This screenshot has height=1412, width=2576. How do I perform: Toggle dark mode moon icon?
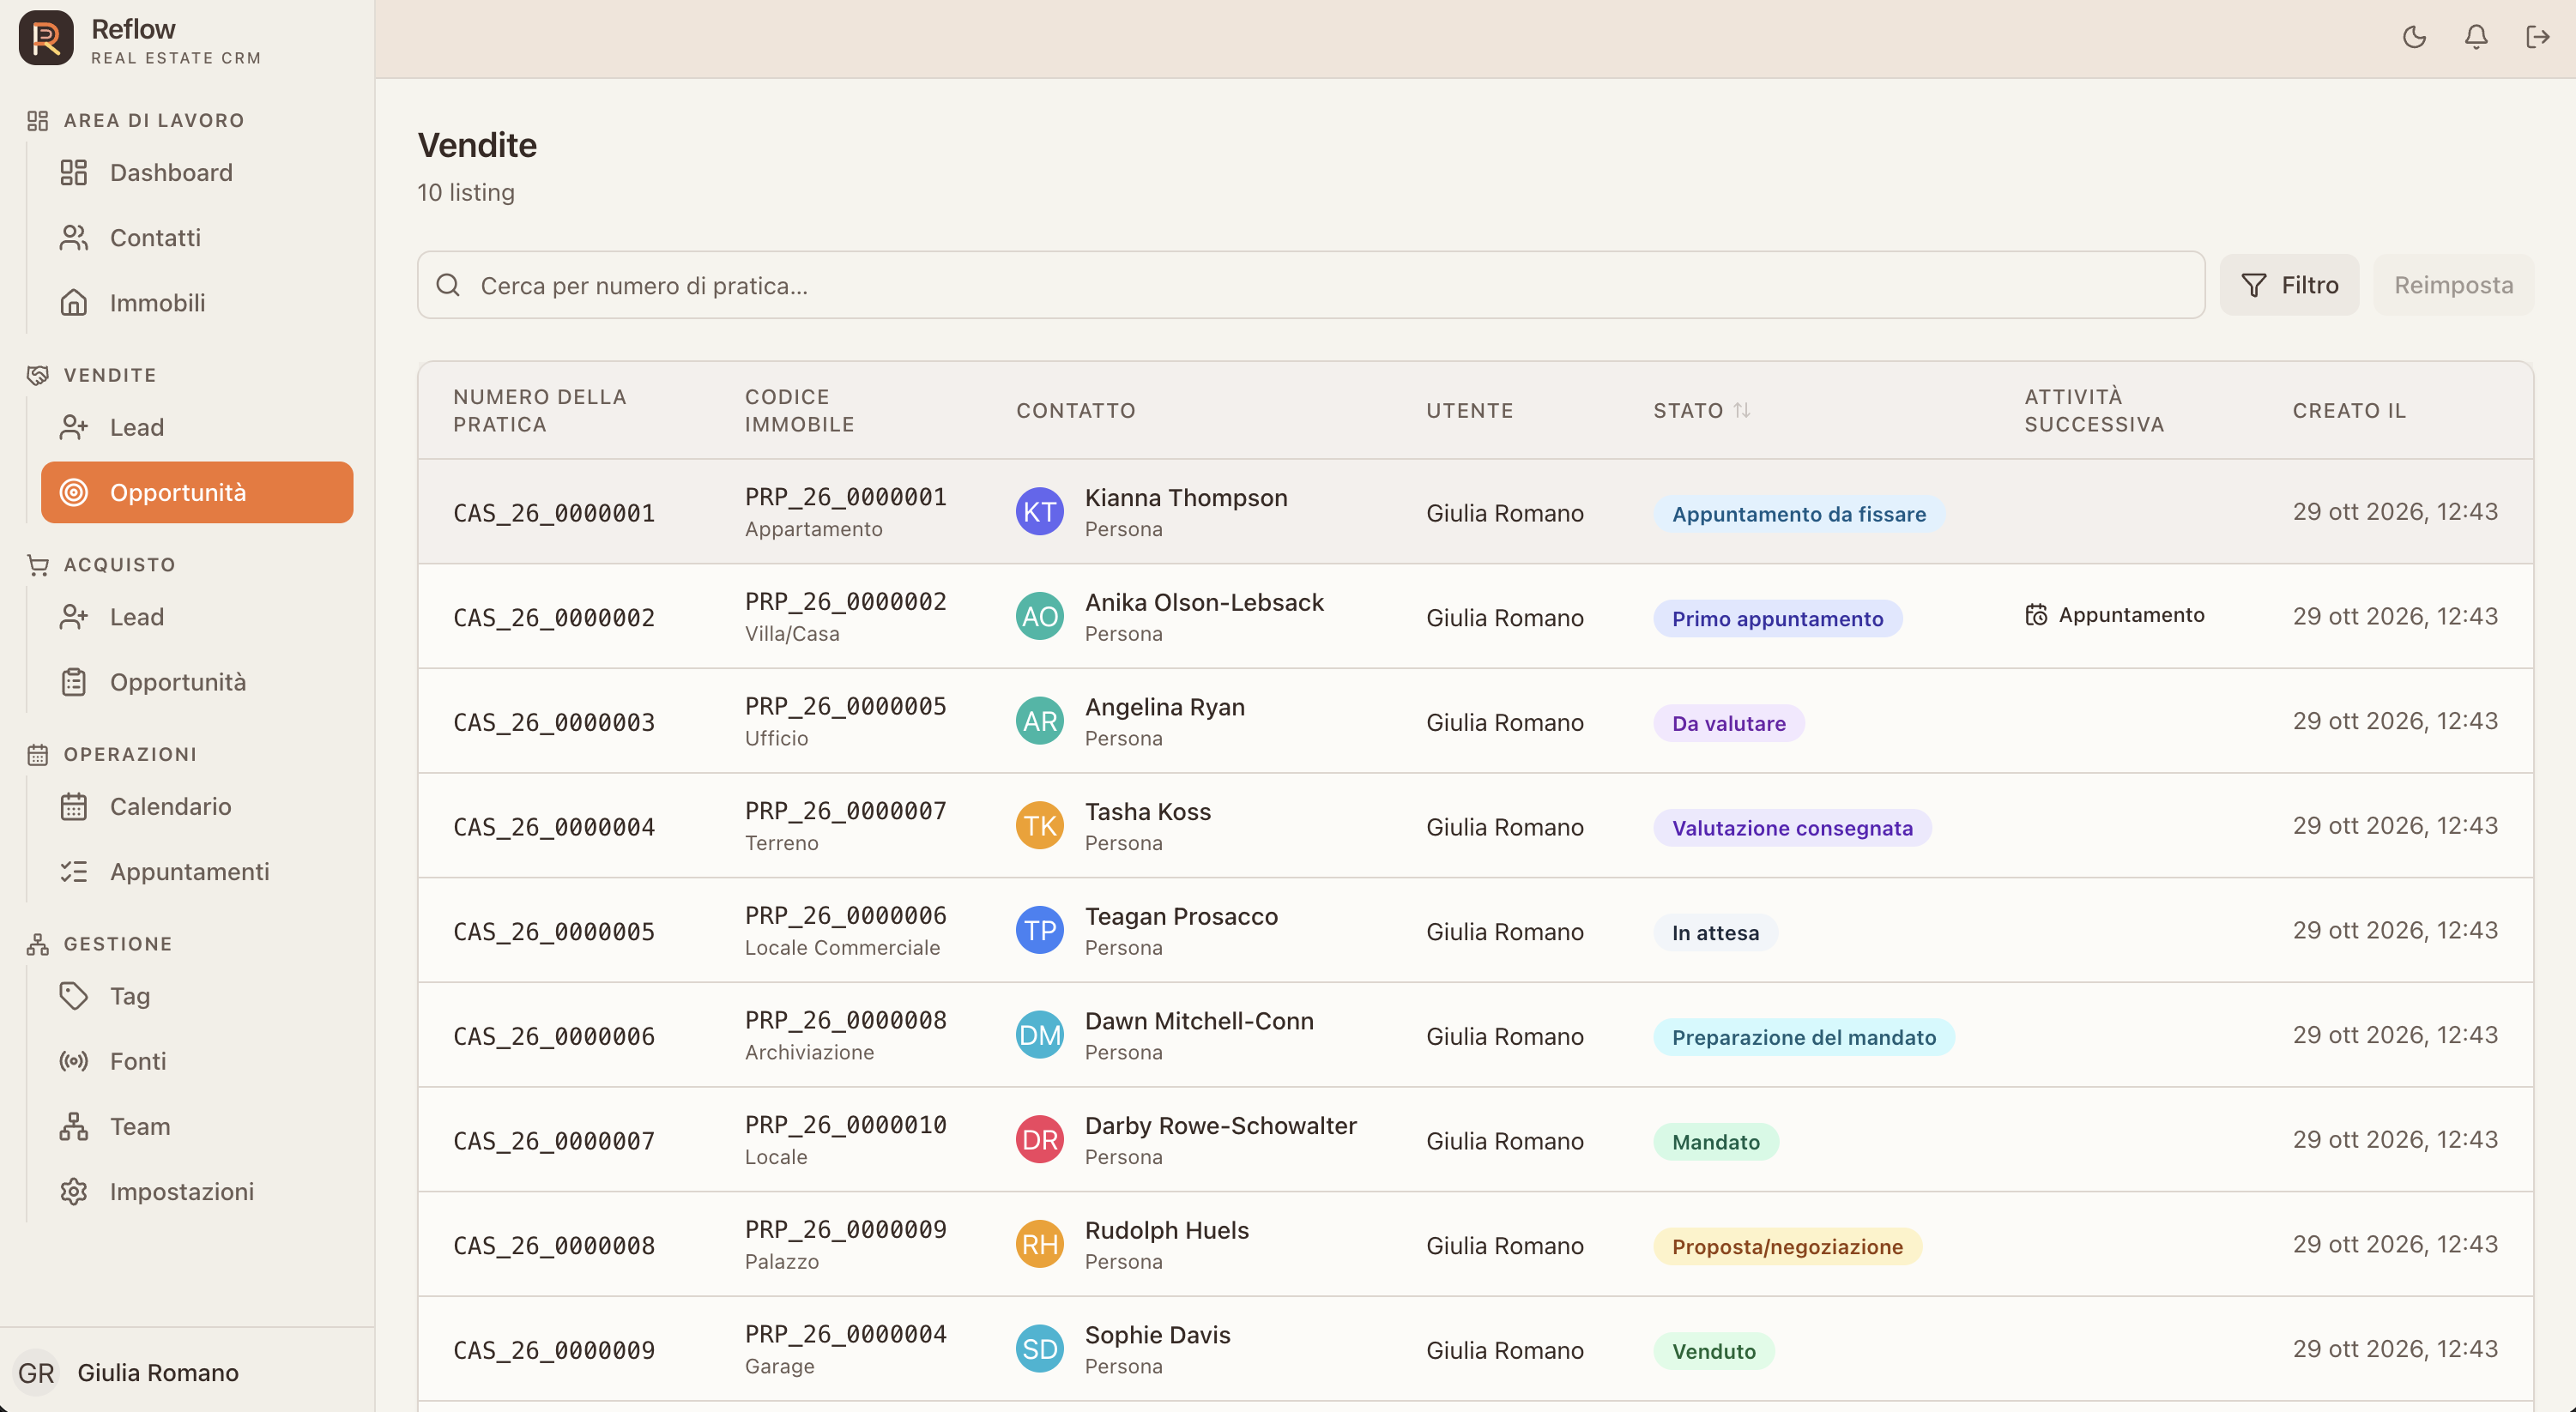coord(2414,37)
